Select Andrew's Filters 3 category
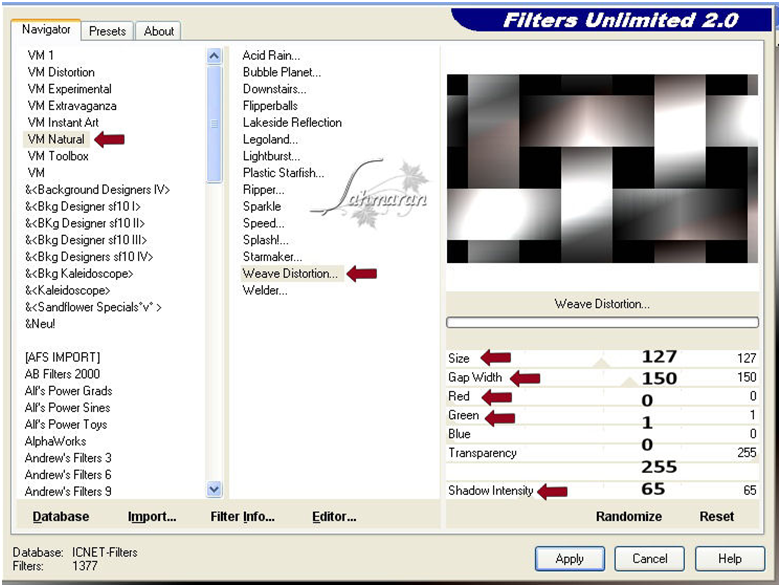 (68, 458)
